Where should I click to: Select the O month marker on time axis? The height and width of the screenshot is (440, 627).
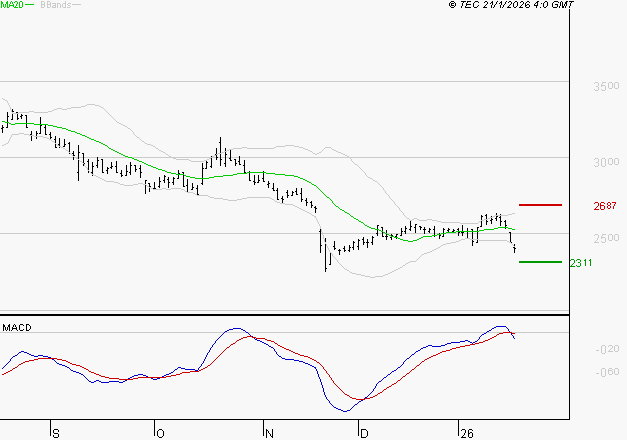point(159,433)
